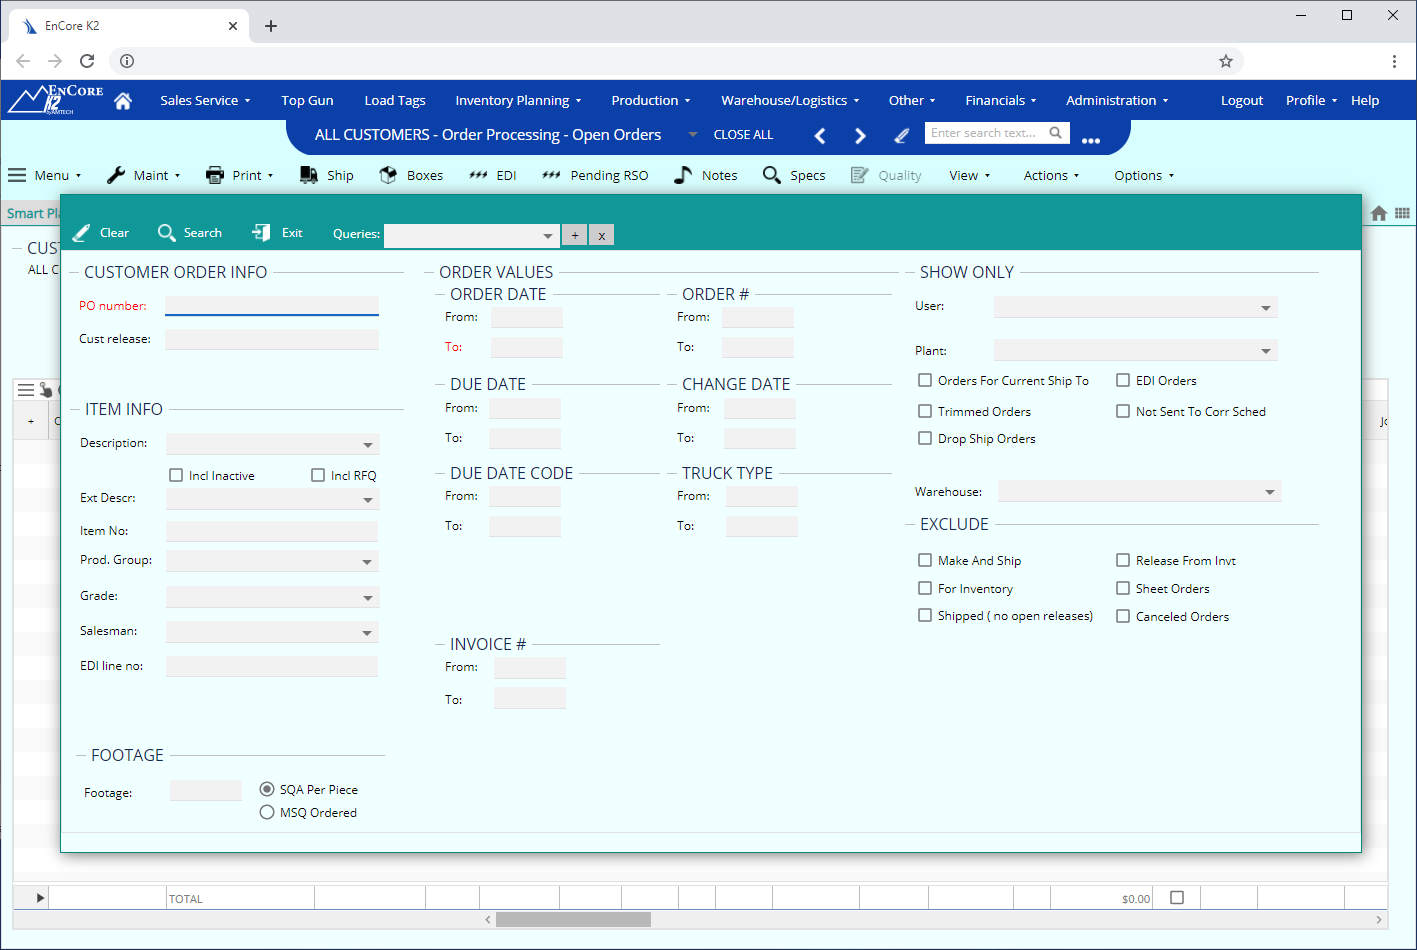The image size is (1417, 950).
Task: Open the Inventory Planning menu
Action: 517,101
